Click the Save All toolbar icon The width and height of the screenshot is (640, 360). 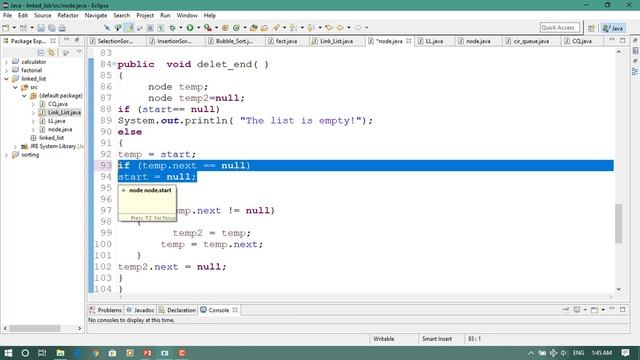click(x=51, y=28)
